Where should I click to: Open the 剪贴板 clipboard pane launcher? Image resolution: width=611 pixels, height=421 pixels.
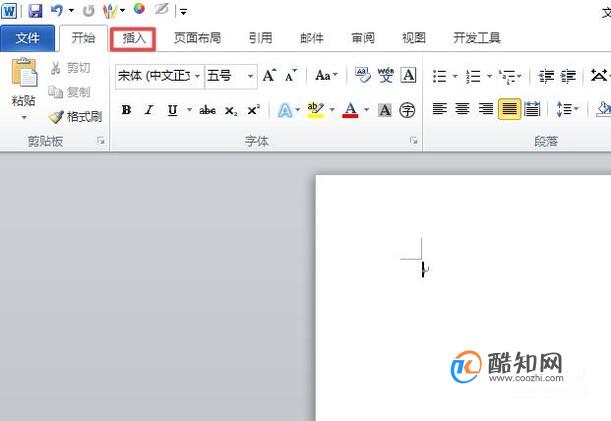(101, 141)
